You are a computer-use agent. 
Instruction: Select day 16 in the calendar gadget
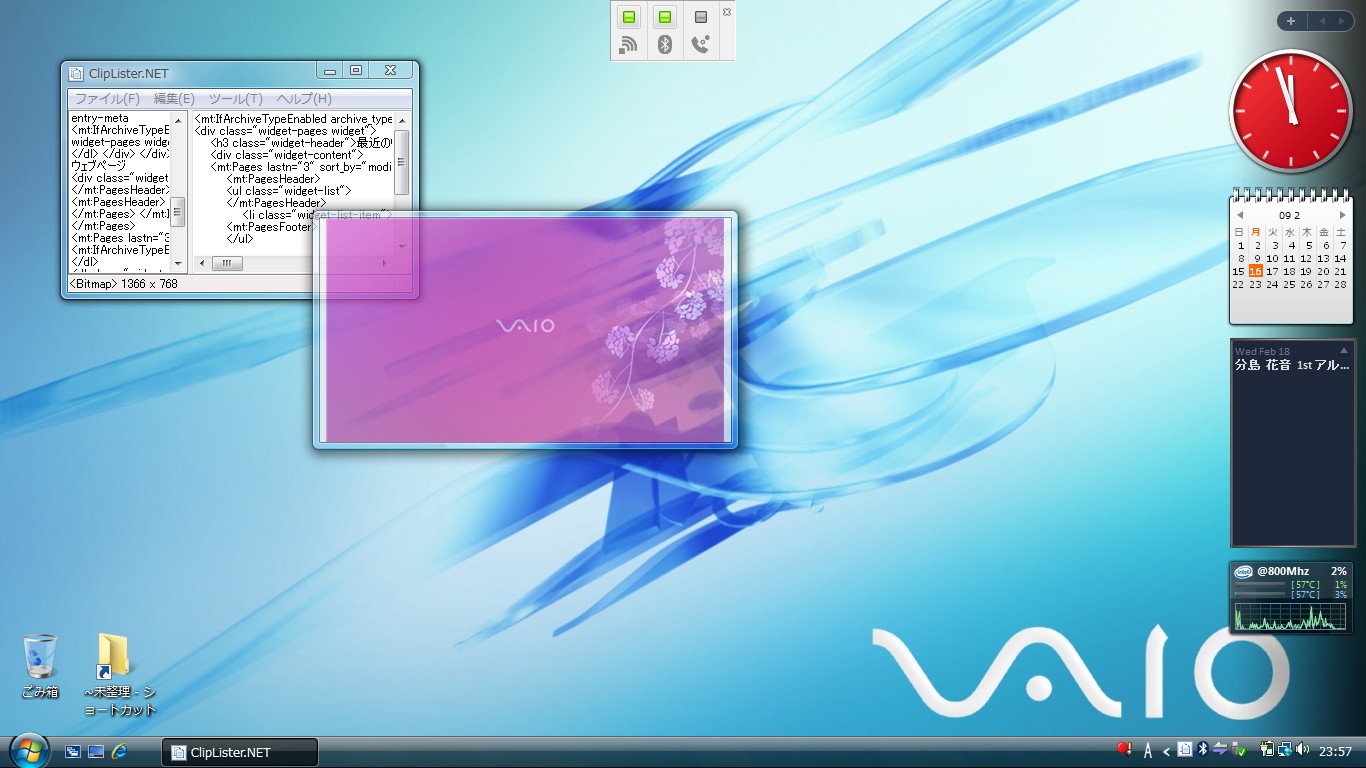(x=1255, y=271)
